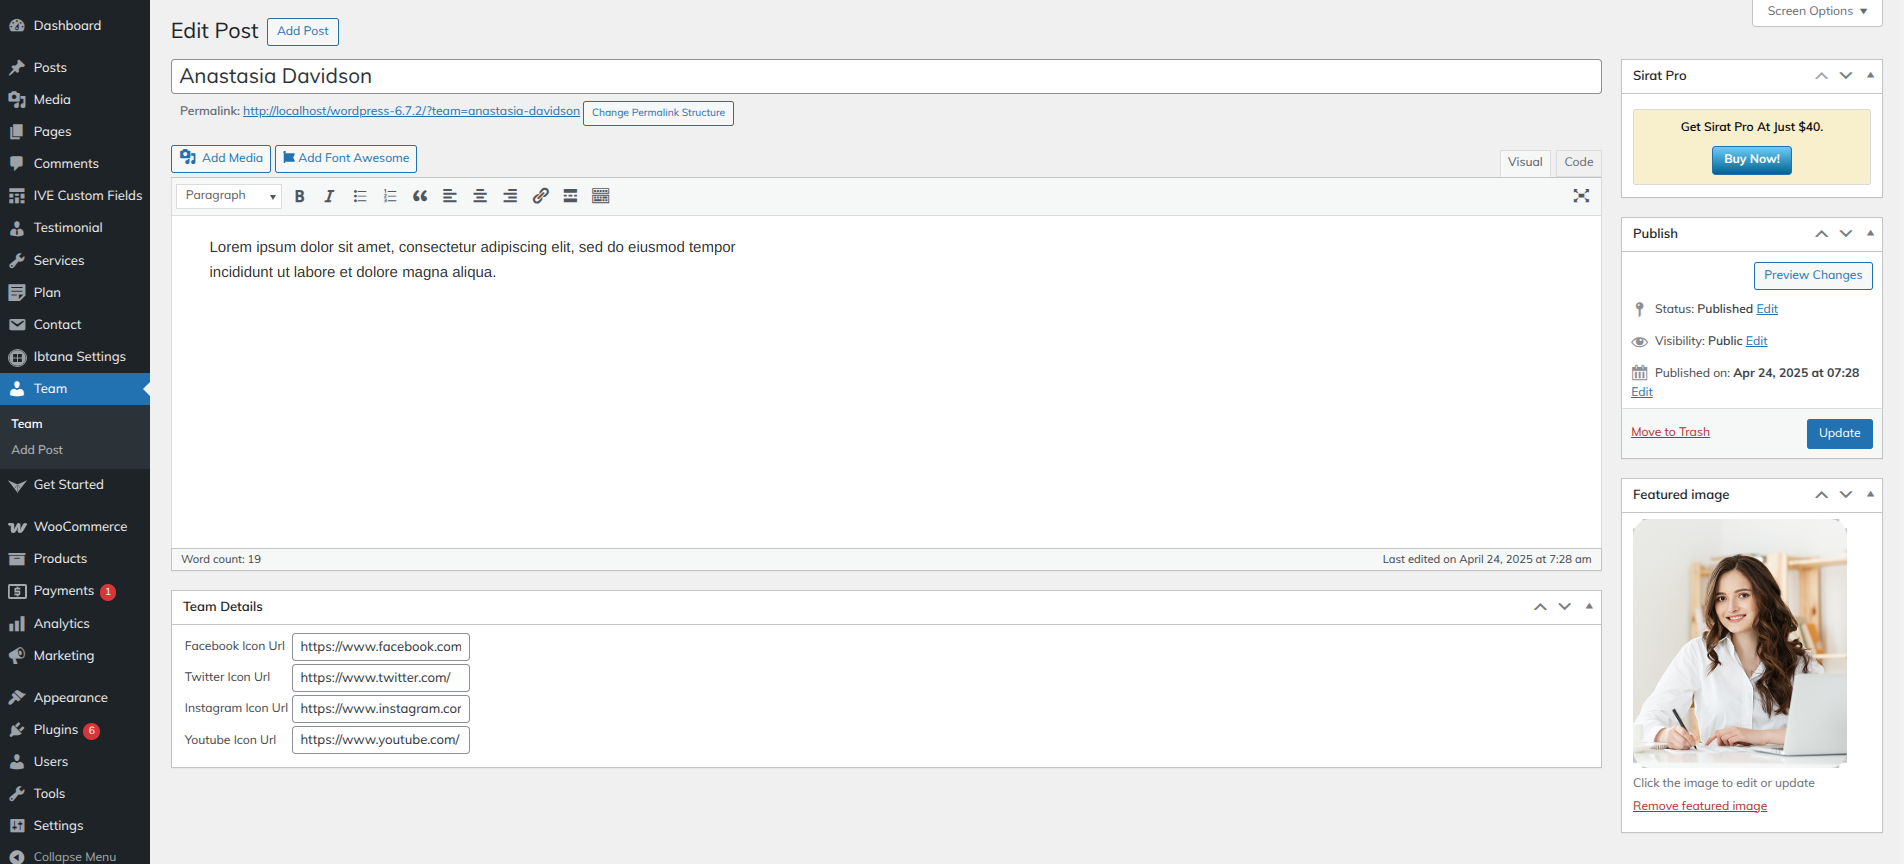Image resolution: width=1904 pixels, height=864 pixels.
Task: Insert a numbered list
Action: [x=390, y=196]
